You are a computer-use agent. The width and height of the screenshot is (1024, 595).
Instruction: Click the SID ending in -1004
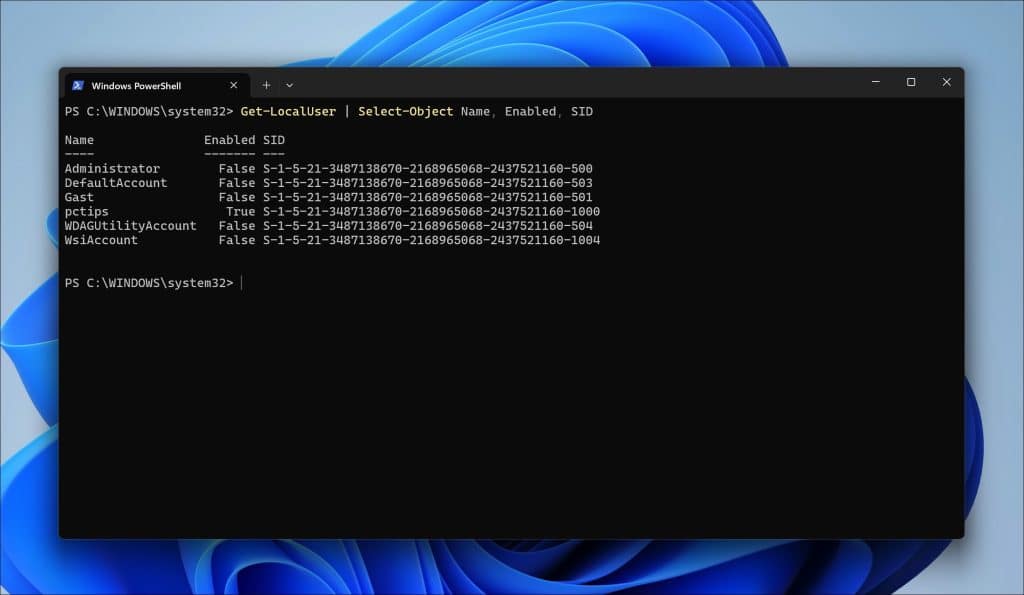pos(432,240)
